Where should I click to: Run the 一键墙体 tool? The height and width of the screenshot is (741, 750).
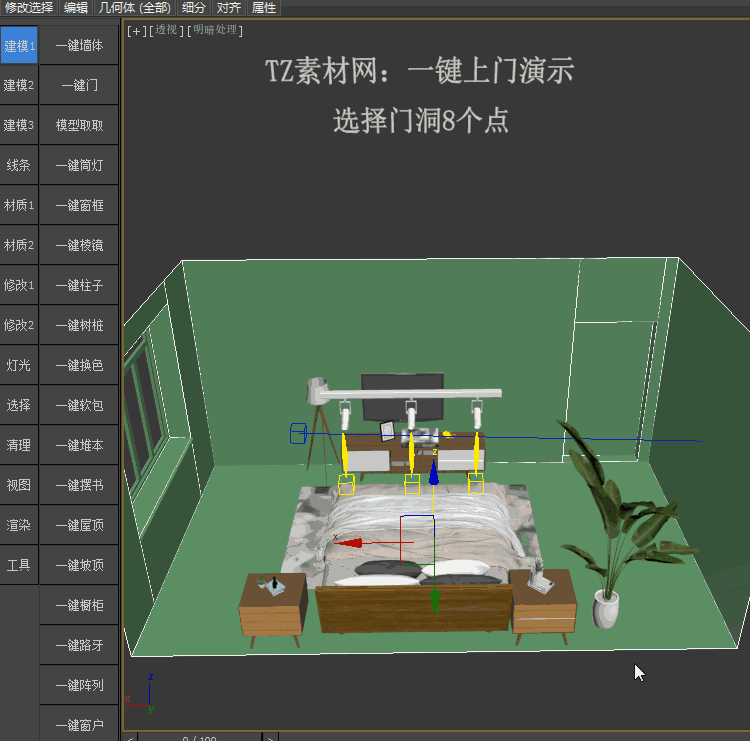click(79, 45)
